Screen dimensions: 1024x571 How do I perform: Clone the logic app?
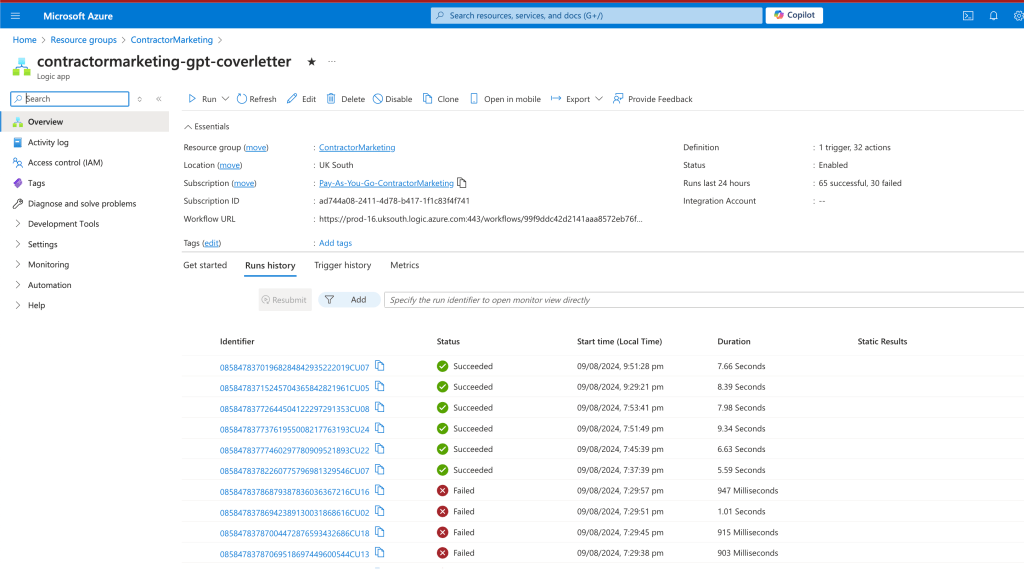pyautogui.click(x=441, y=99)
